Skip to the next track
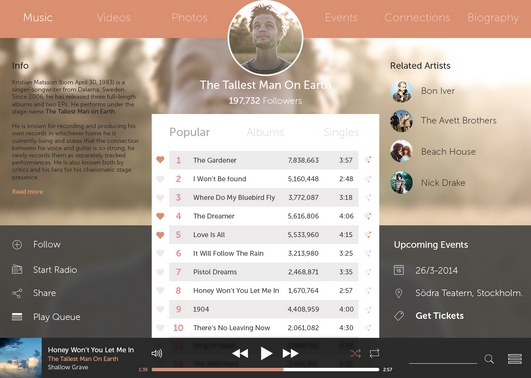 pyautogui.click(x=290, y=353)
